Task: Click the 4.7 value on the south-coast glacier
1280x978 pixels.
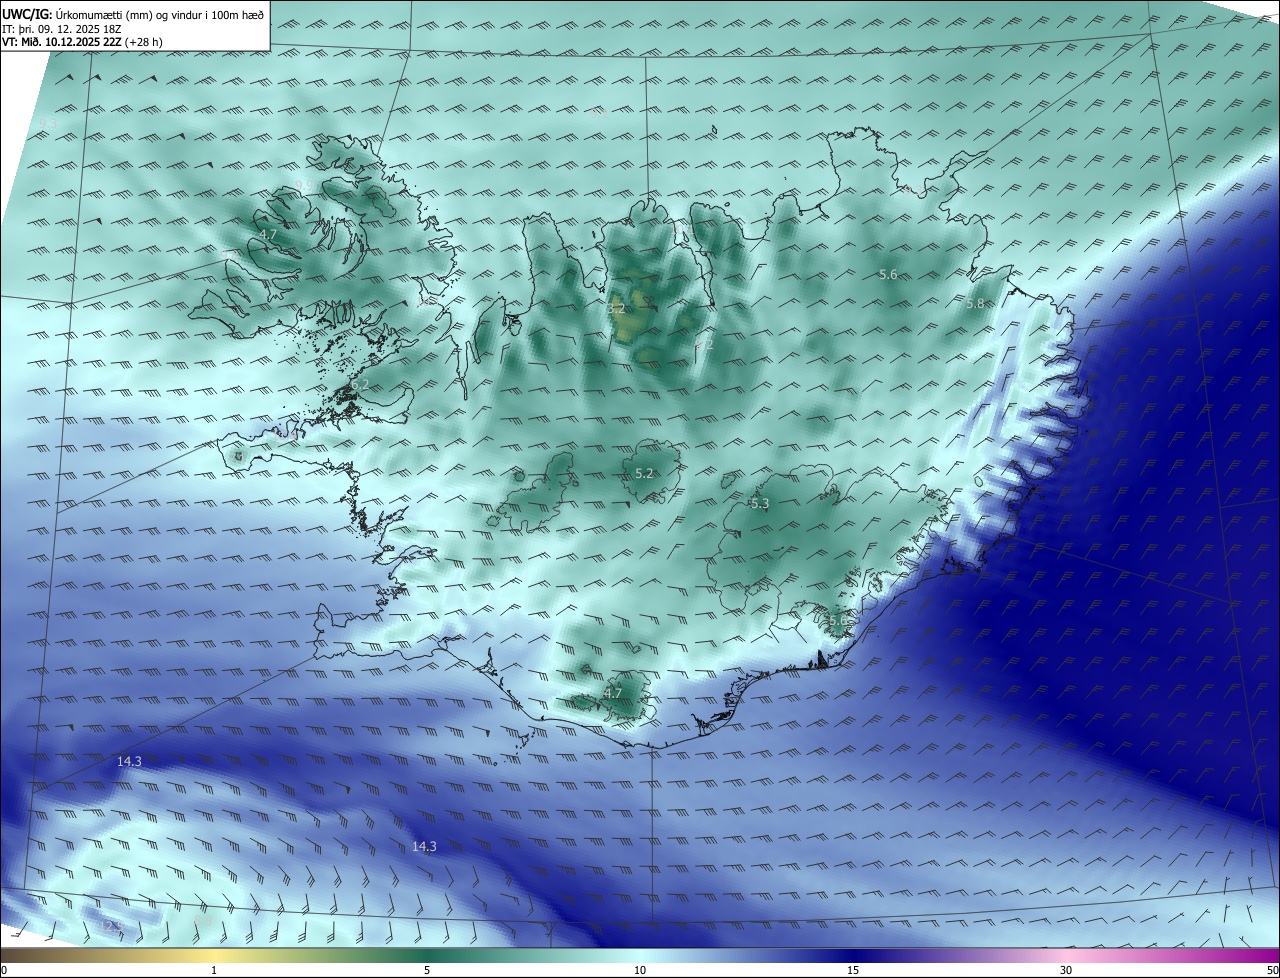Action: point(613,693)
